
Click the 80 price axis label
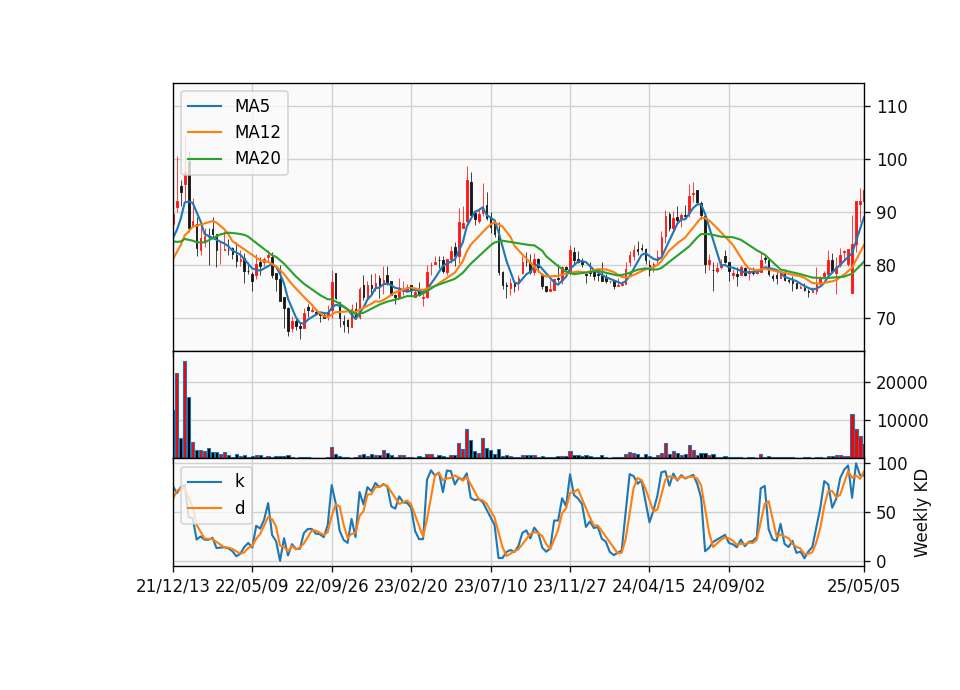click(887, 266)
